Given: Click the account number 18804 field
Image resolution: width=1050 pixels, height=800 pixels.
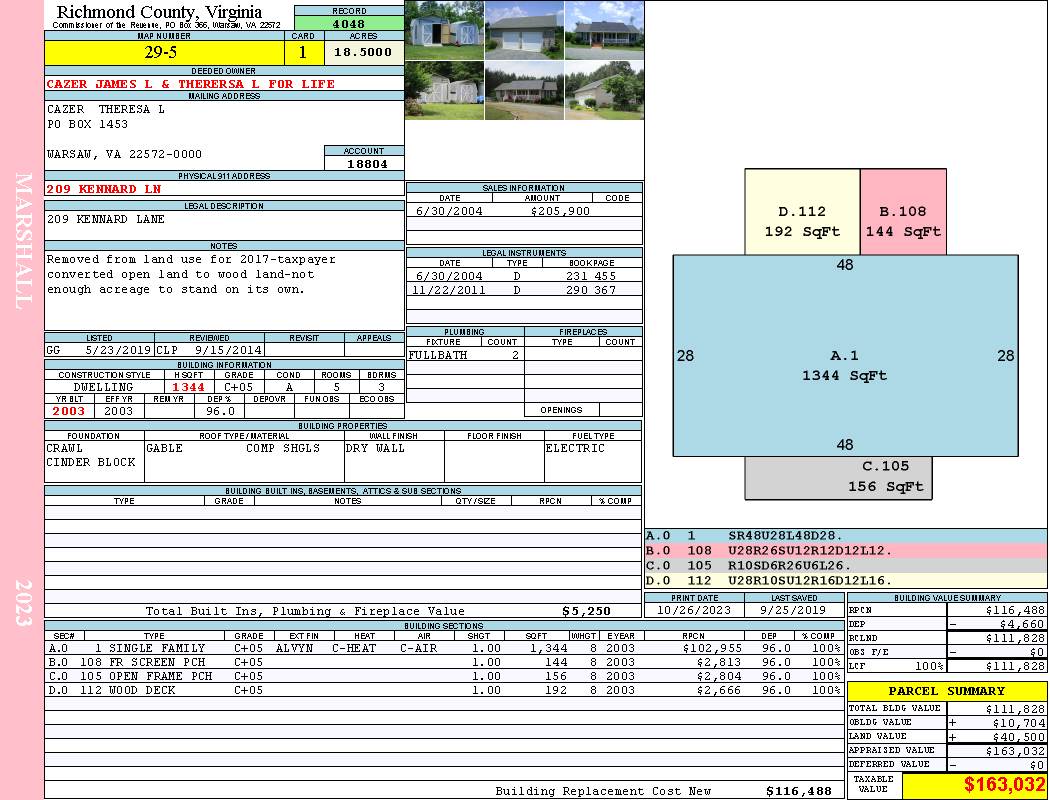Looking at the screenshot, I should (364, 163).
